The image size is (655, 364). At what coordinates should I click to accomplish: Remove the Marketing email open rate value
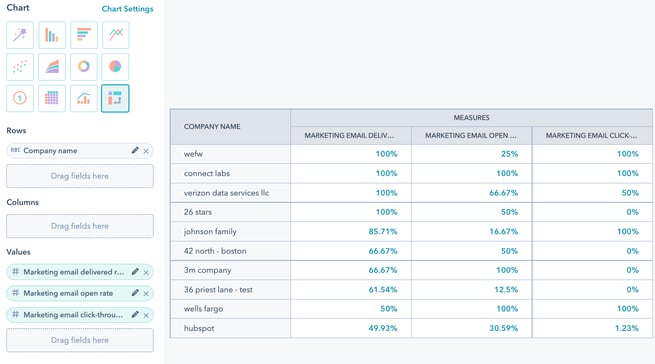pyautogui.click(x=146, y=294)
